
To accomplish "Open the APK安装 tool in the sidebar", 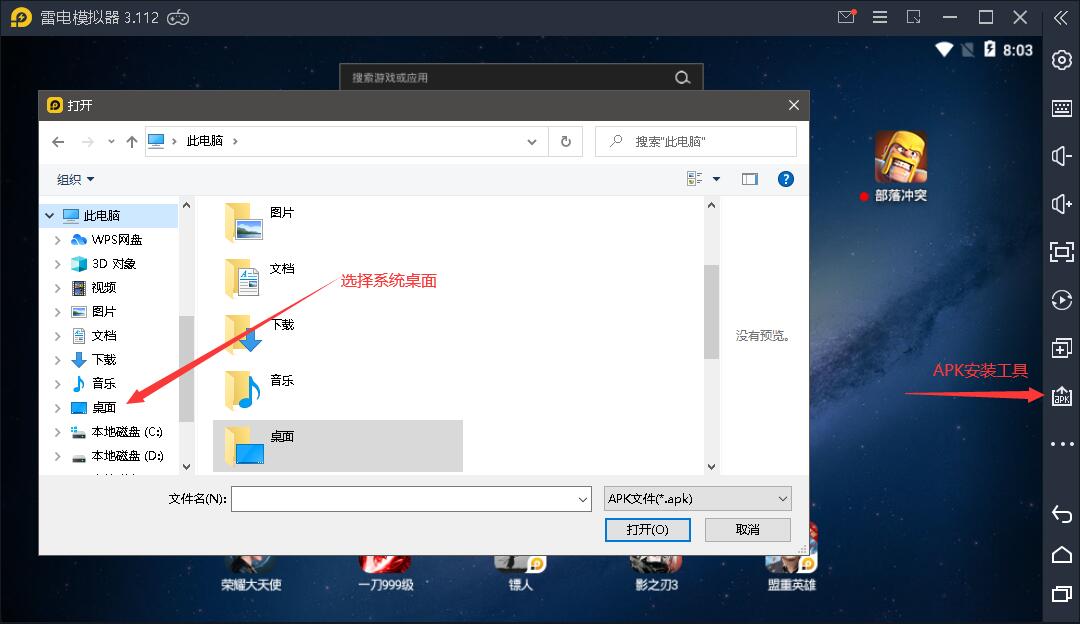I will [x=1061, y=395].
